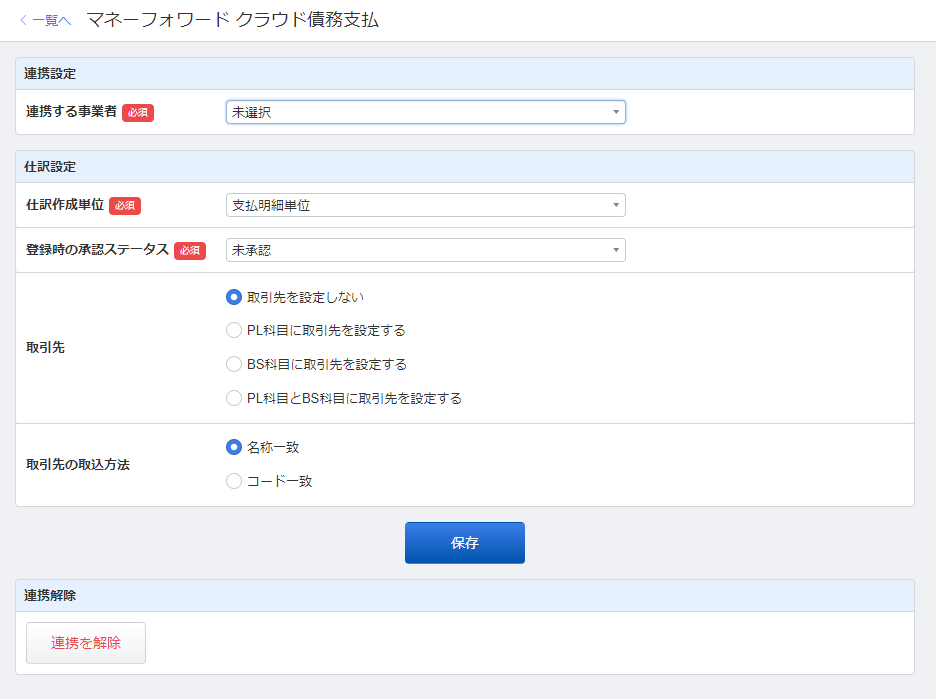Select BS科目に取引先を設定する radio option
The height and width of the screenshot is (699, 936).
tap(234, 364)
